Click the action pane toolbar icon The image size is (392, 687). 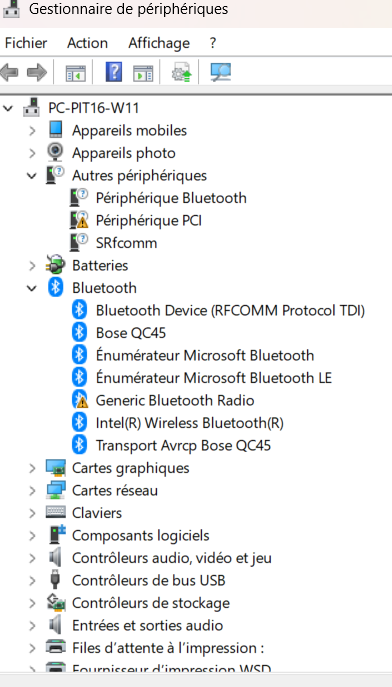click(143, 73)
